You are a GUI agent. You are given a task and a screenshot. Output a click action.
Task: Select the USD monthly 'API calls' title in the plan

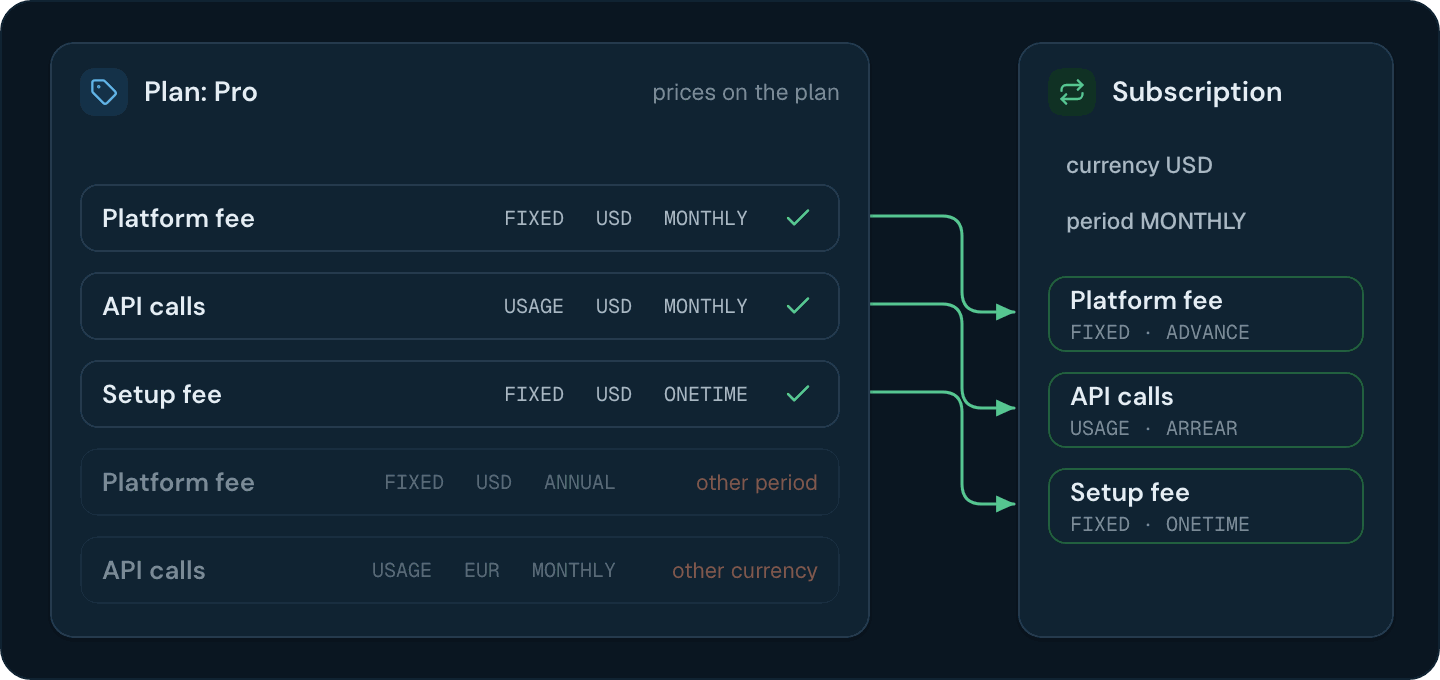154,306
